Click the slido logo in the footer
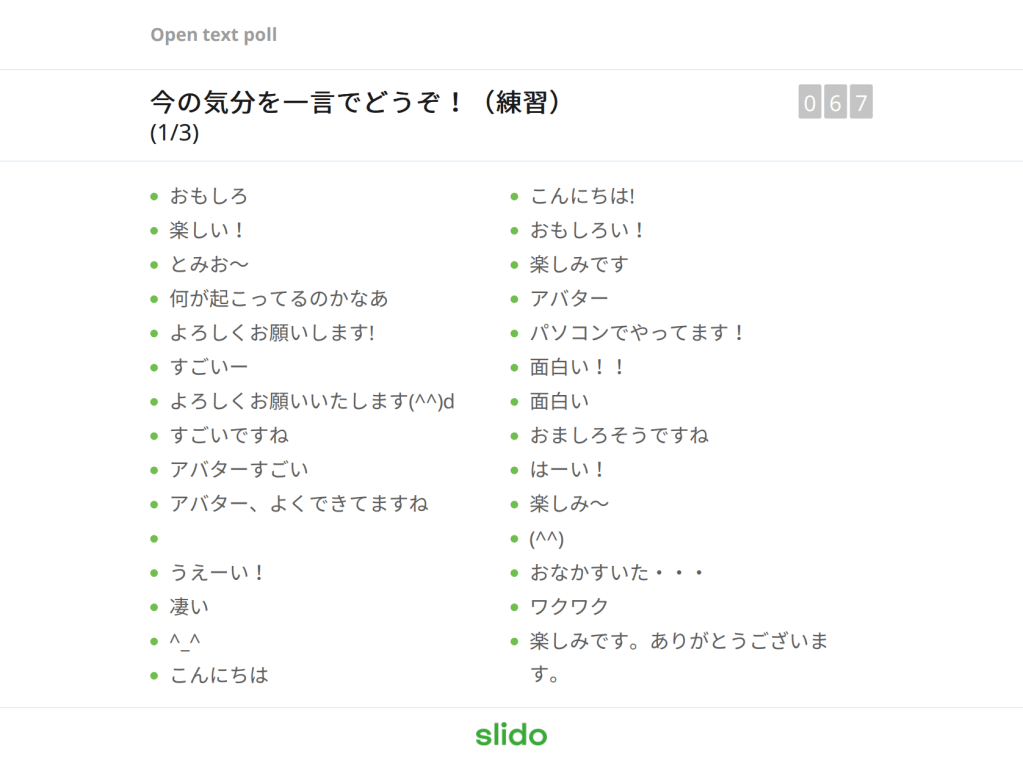The image size is (1023, 757). point(511,734)
